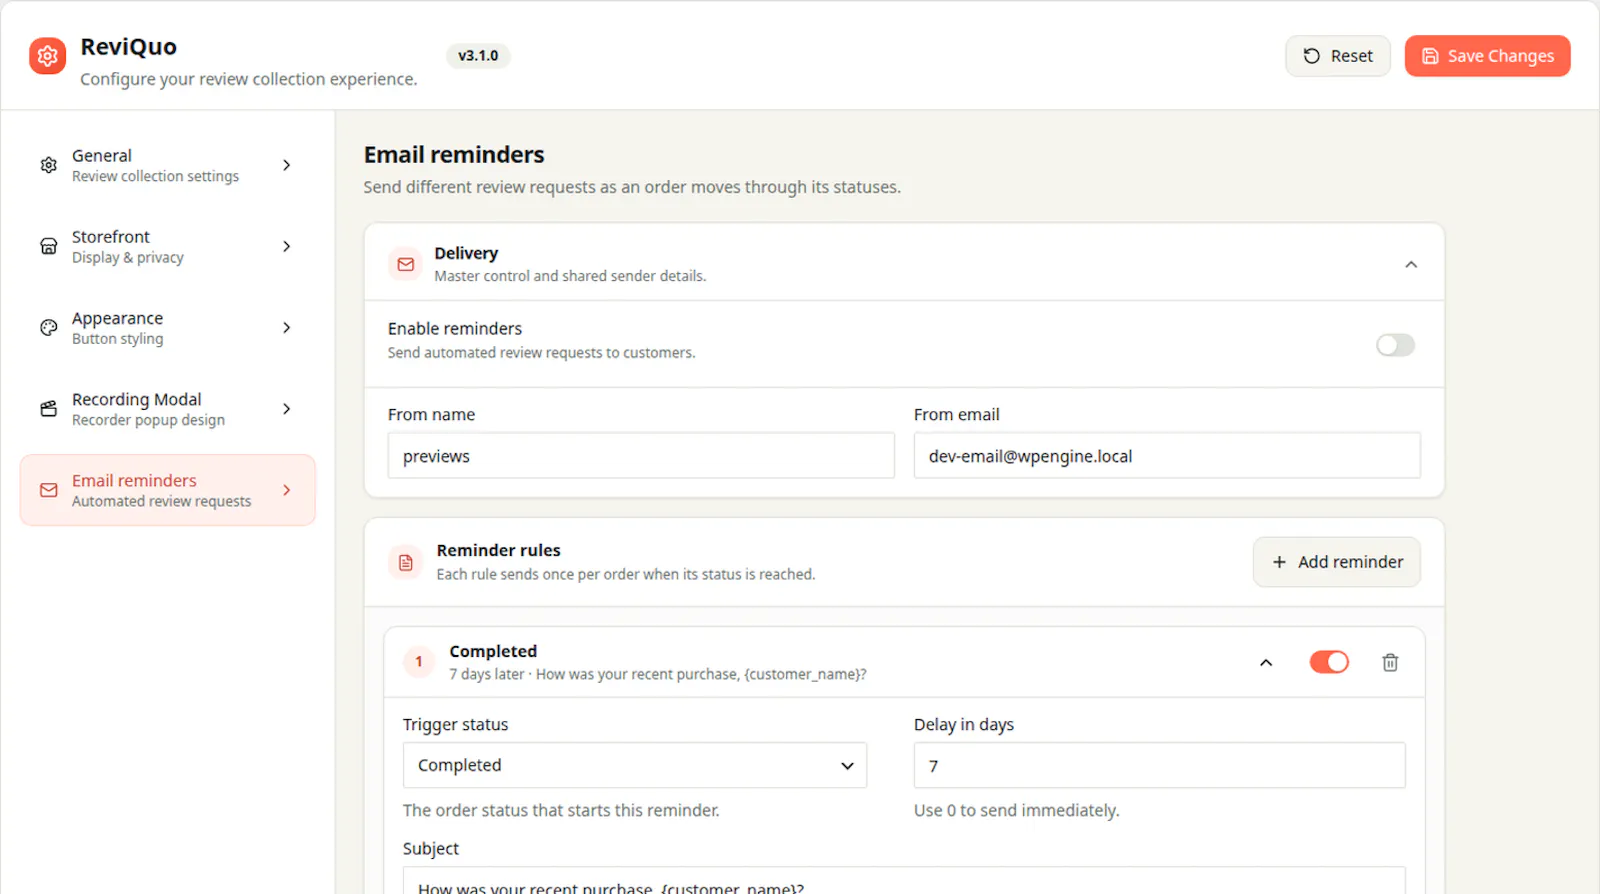This screenshot has width=1600, height=894.
Task: Click 'Use 0 to send immediately.' hint text
Action: [1016, 810]
